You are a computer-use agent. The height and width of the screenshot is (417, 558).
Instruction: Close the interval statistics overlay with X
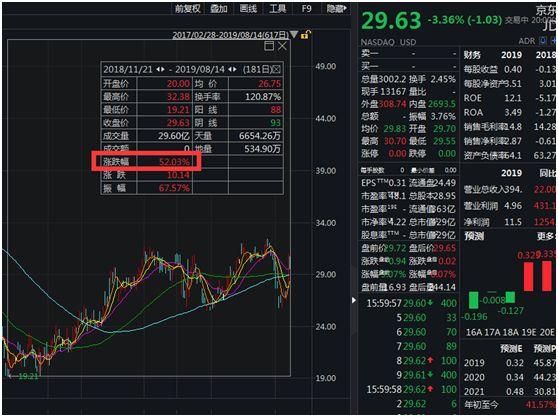(x=282, y=46)
